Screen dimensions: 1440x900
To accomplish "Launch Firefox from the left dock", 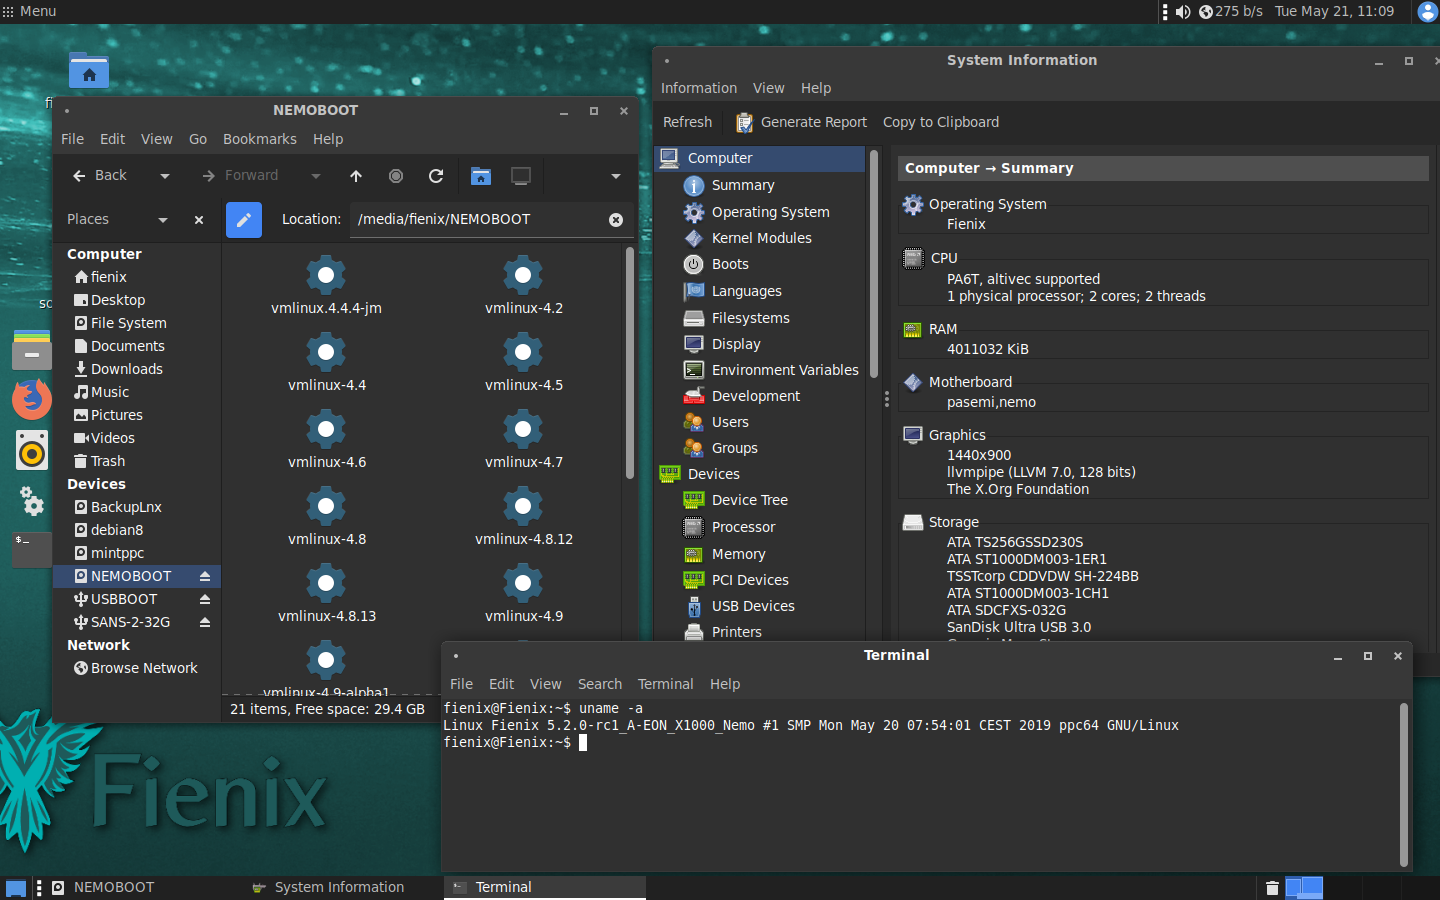I will click(32, 399).
